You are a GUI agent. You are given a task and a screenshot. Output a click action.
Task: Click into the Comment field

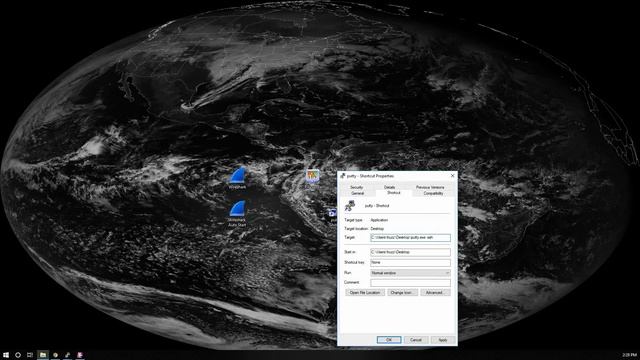[x=410, y=282]
